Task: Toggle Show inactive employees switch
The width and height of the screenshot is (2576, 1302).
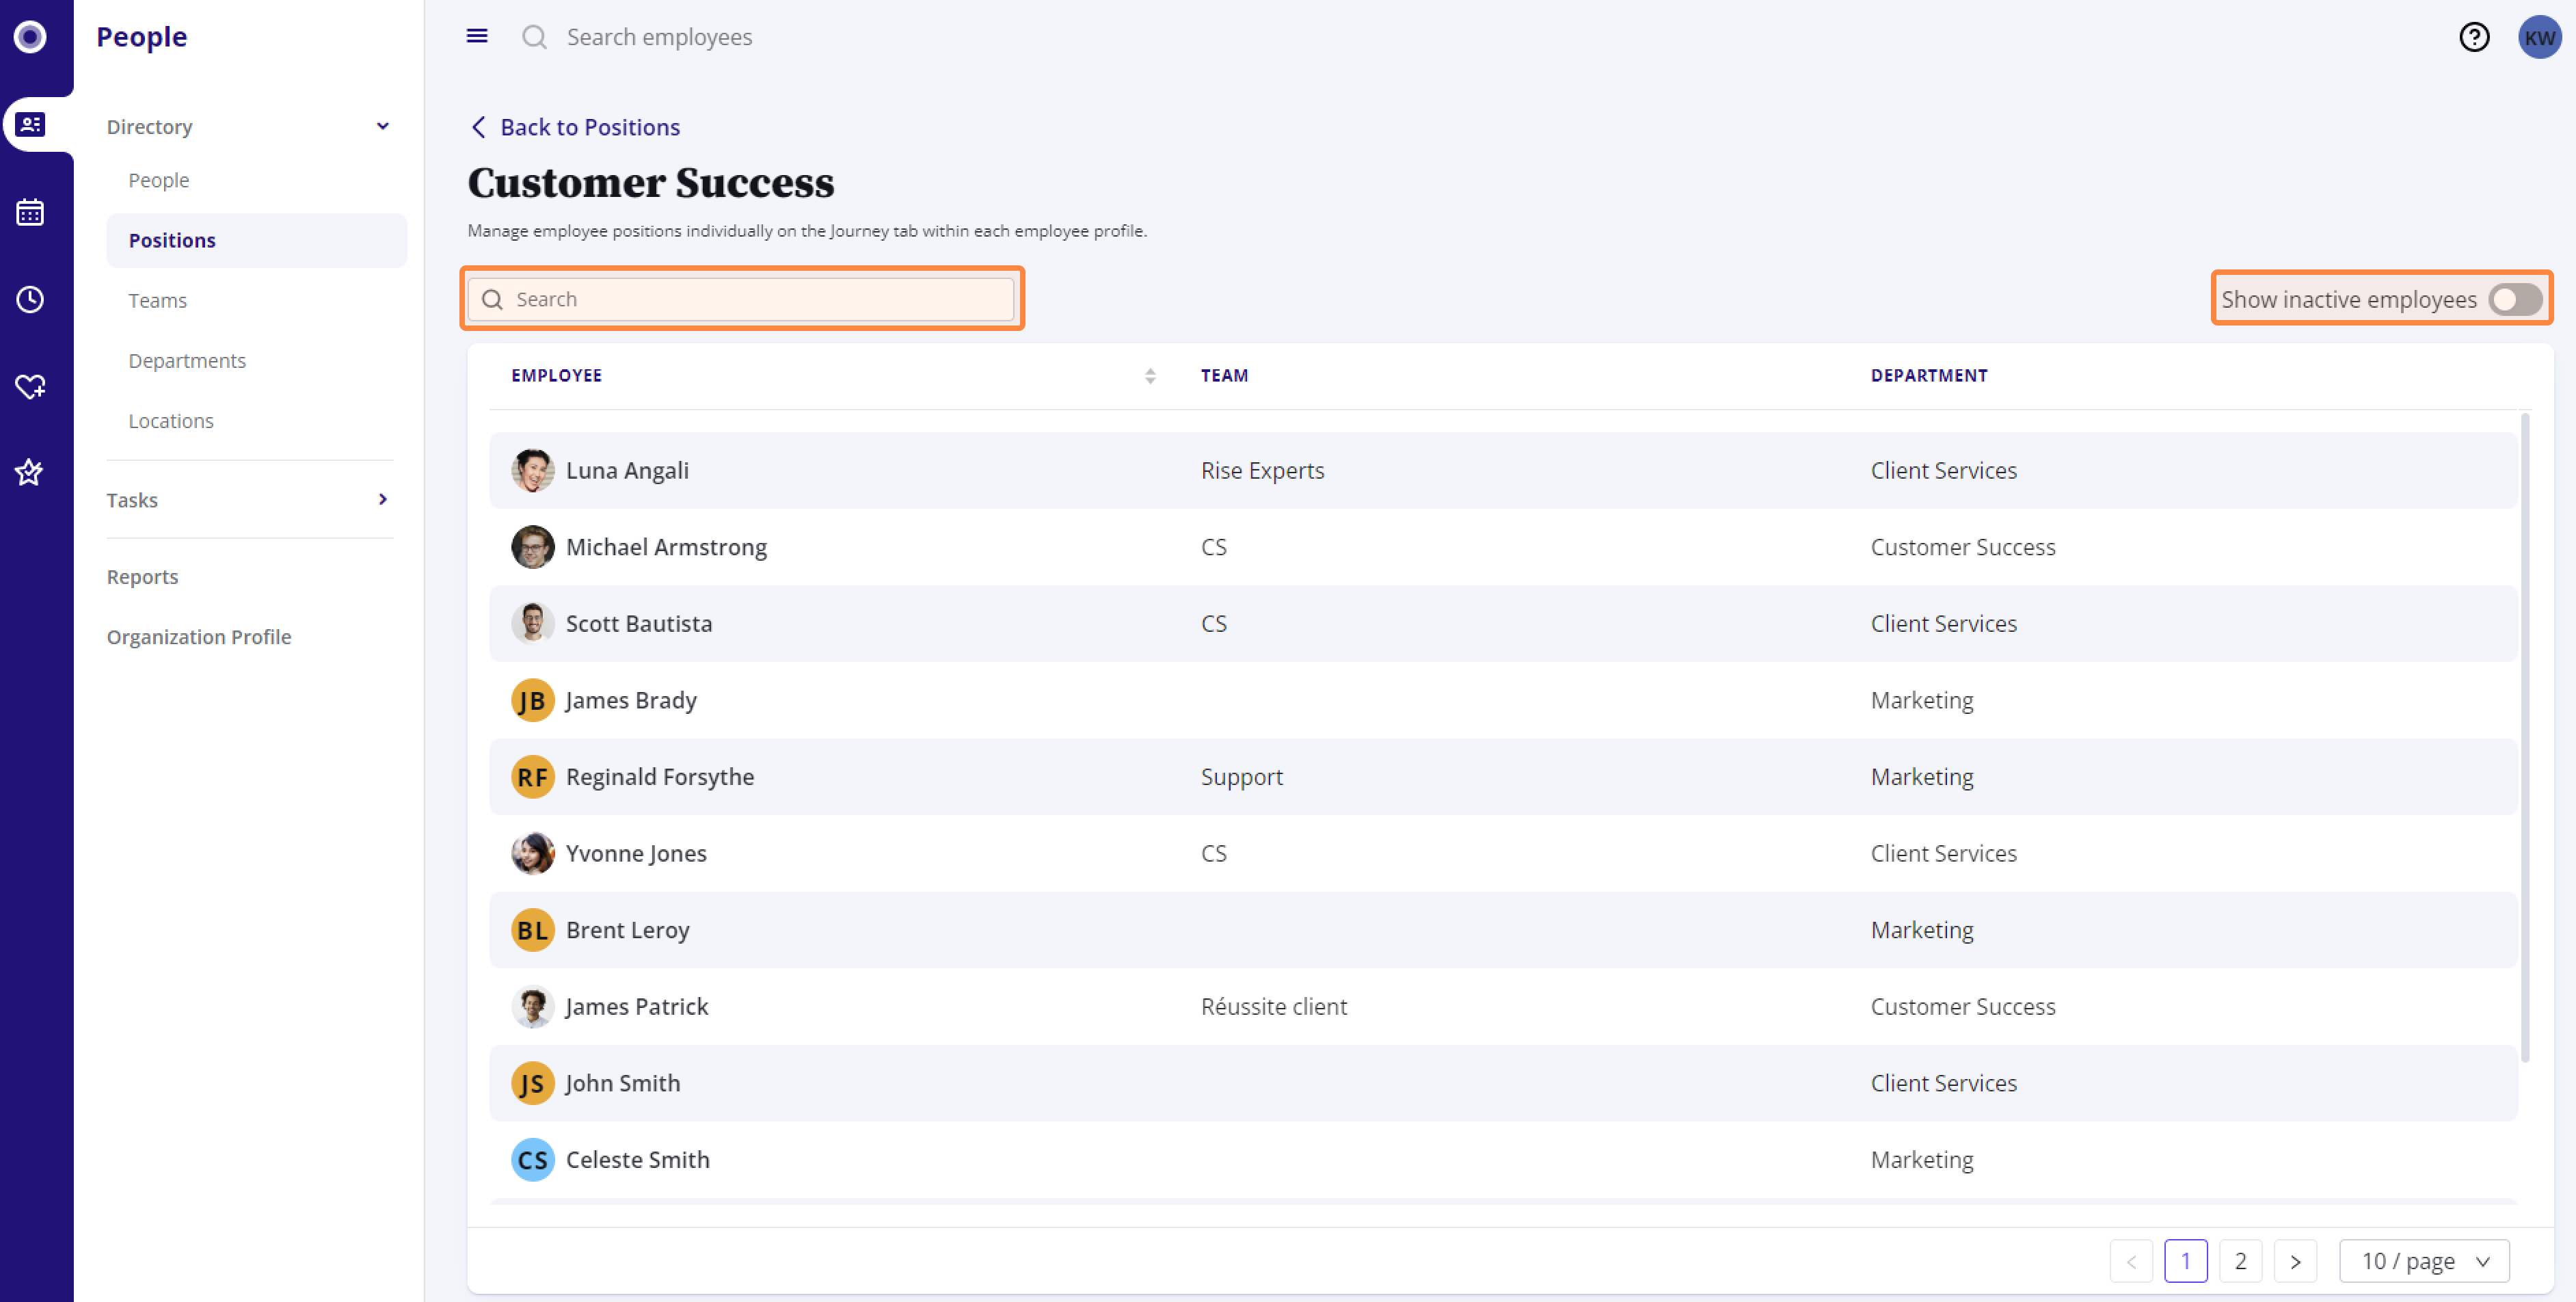Action: point(2515,299)
